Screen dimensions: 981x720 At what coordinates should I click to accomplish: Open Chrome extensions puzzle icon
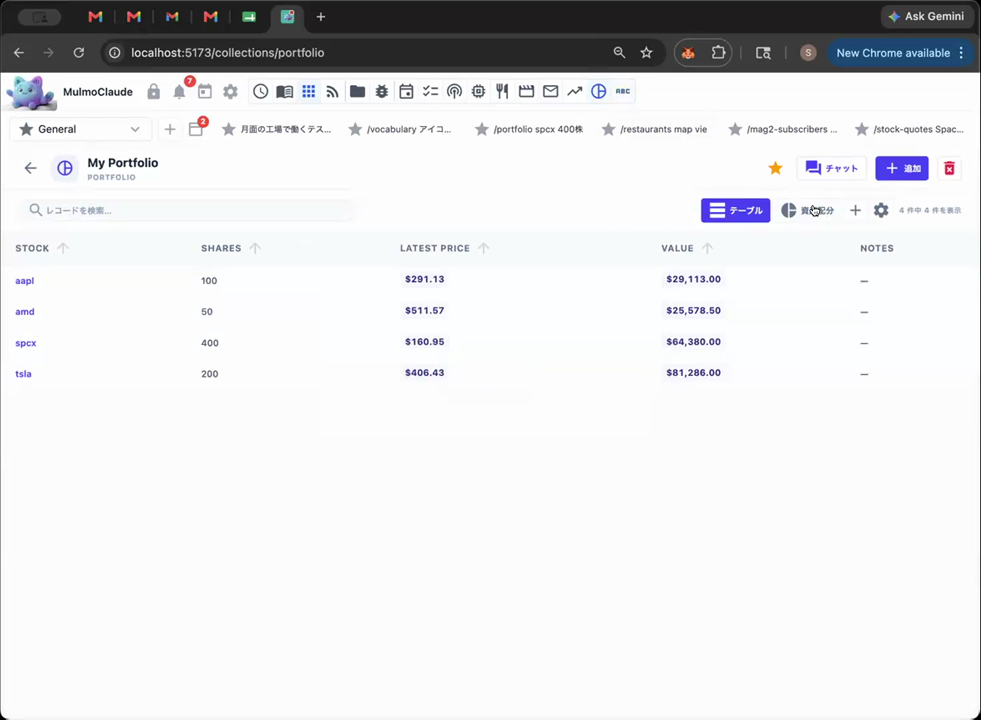pos(718,53)
